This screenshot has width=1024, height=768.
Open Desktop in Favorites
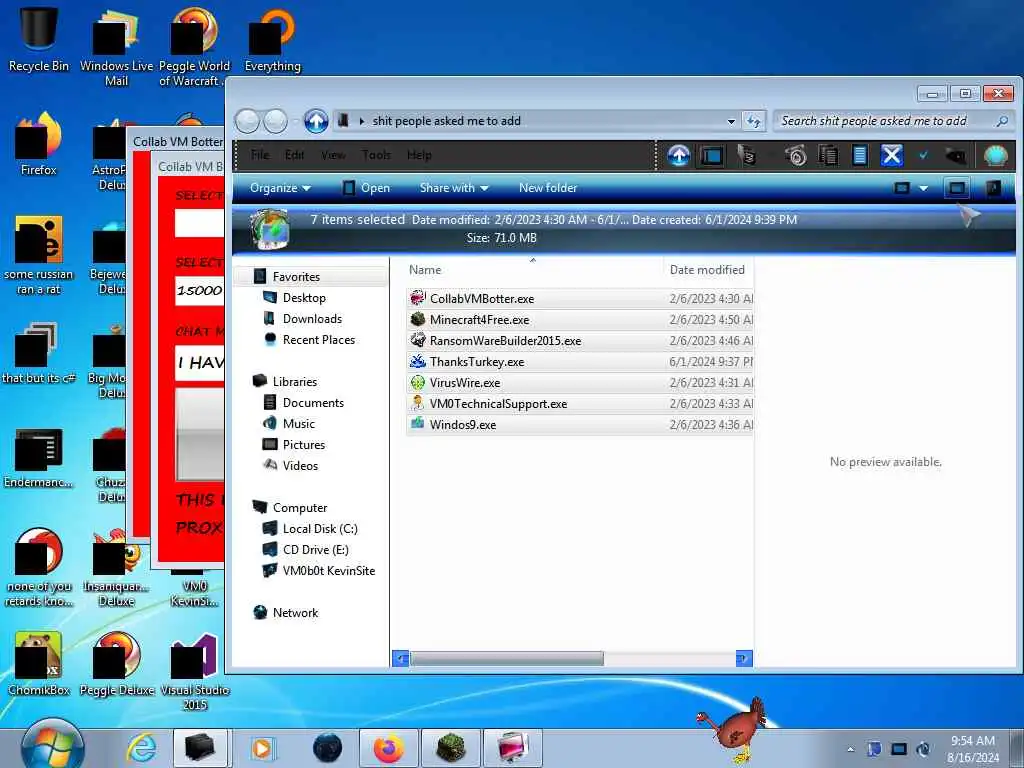pos(304,298)
